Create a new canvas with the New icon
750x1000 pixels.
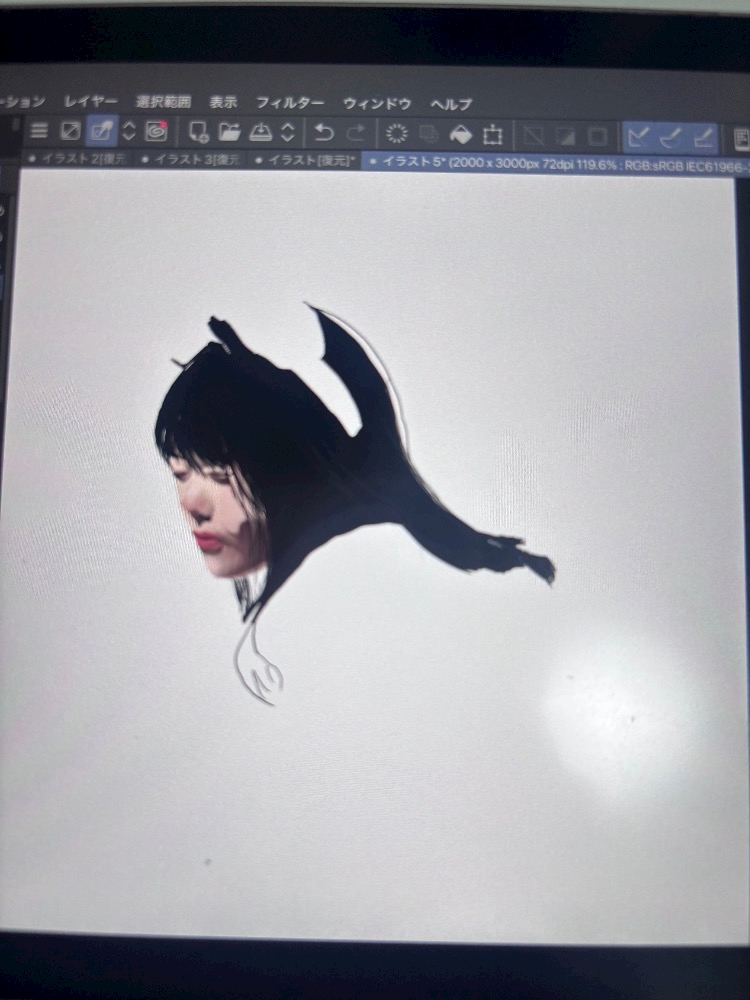198,132
